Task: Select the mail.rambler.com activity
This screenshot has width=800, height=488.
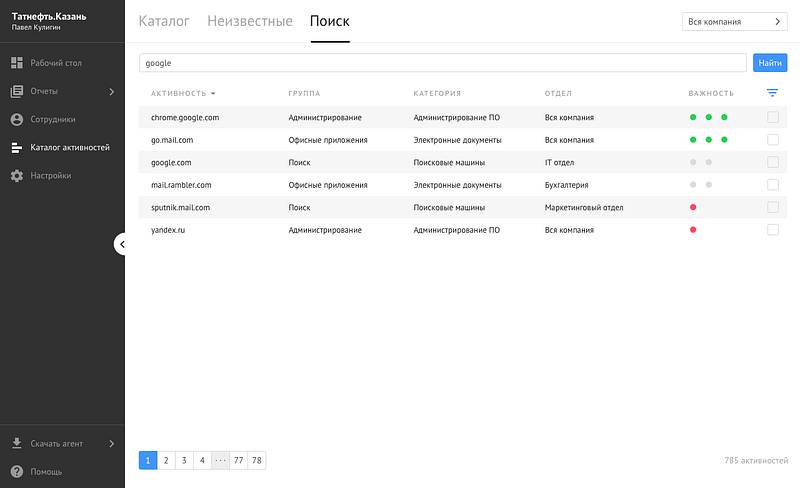Action: pos(181,185)
